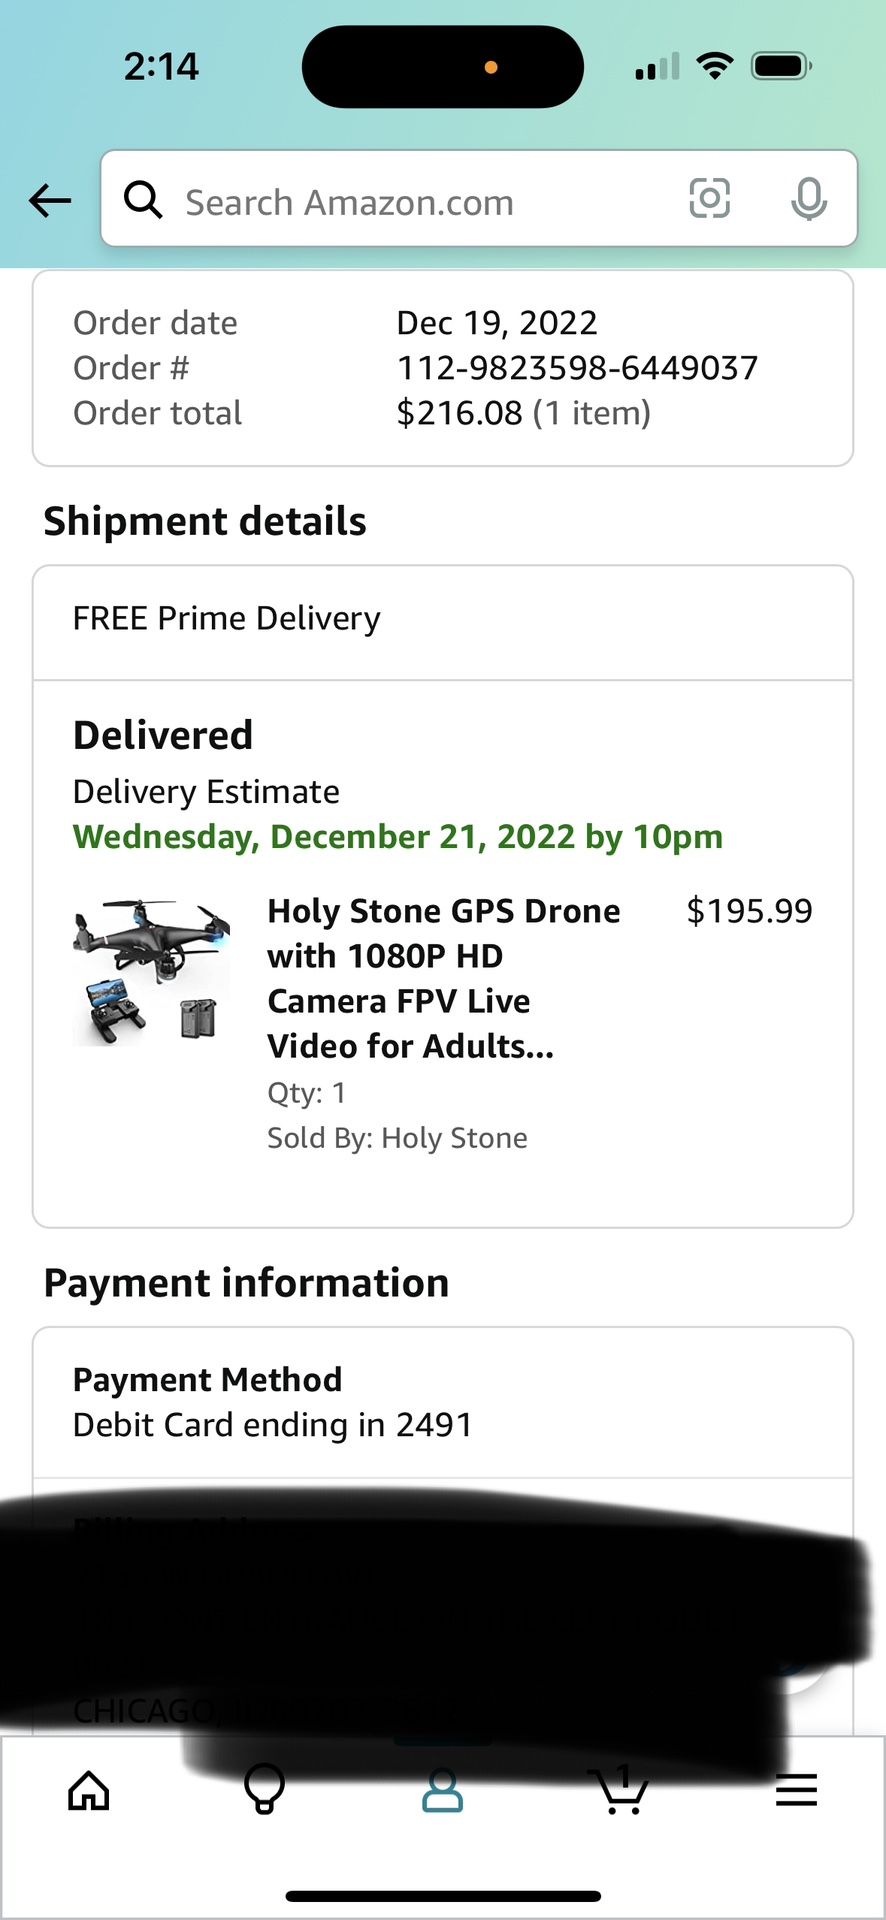Tap the Delivered status heading
This screenshot has height=1920, width=886.
pyautogui.click(x=163, y=736)
